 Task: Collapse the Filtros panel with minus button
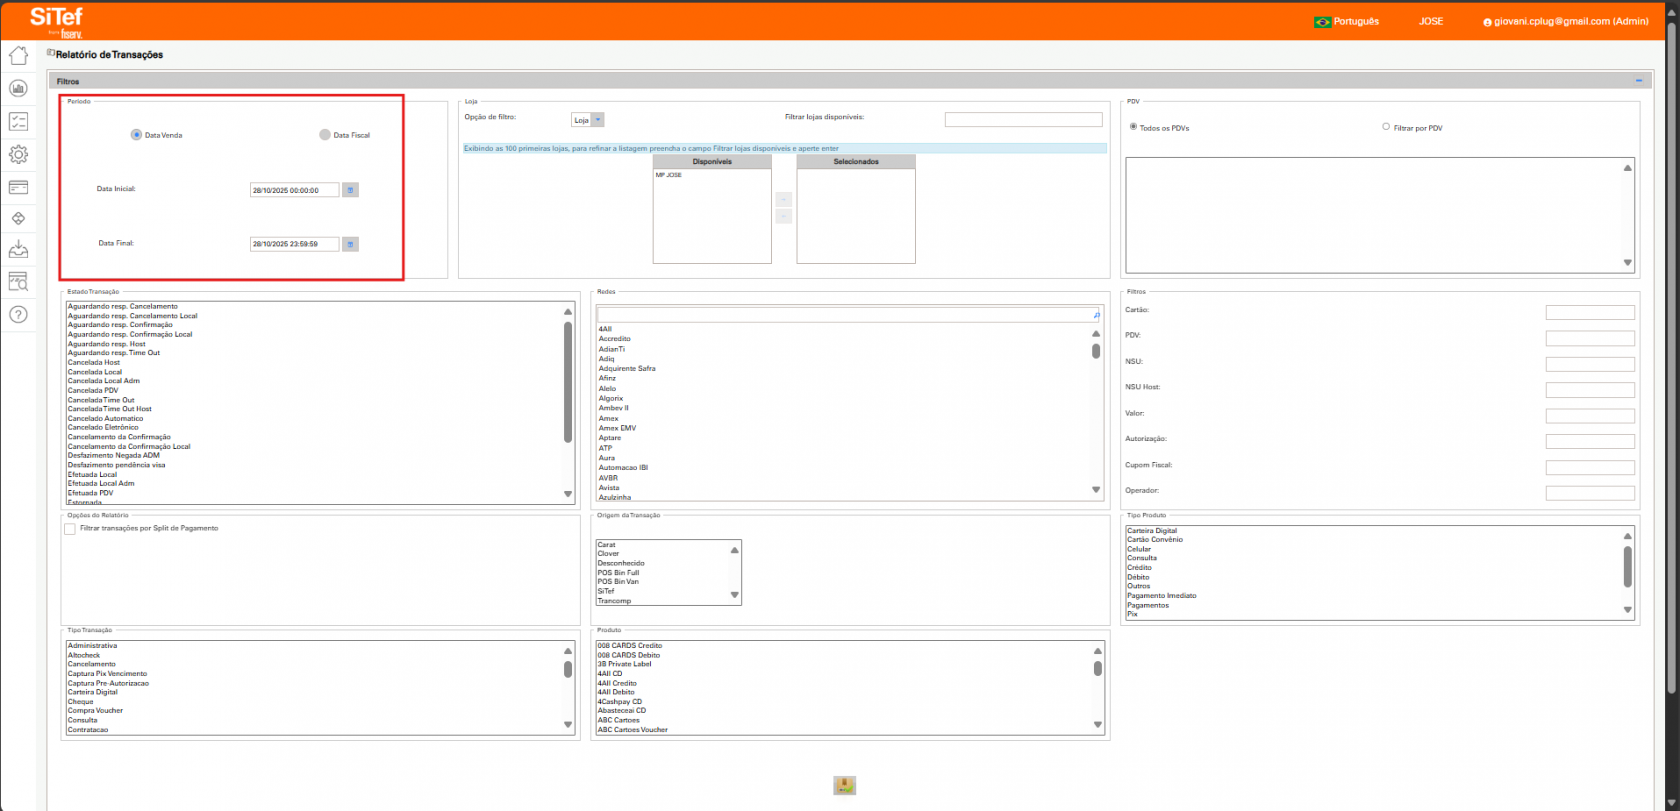[x=1639, y=81]
